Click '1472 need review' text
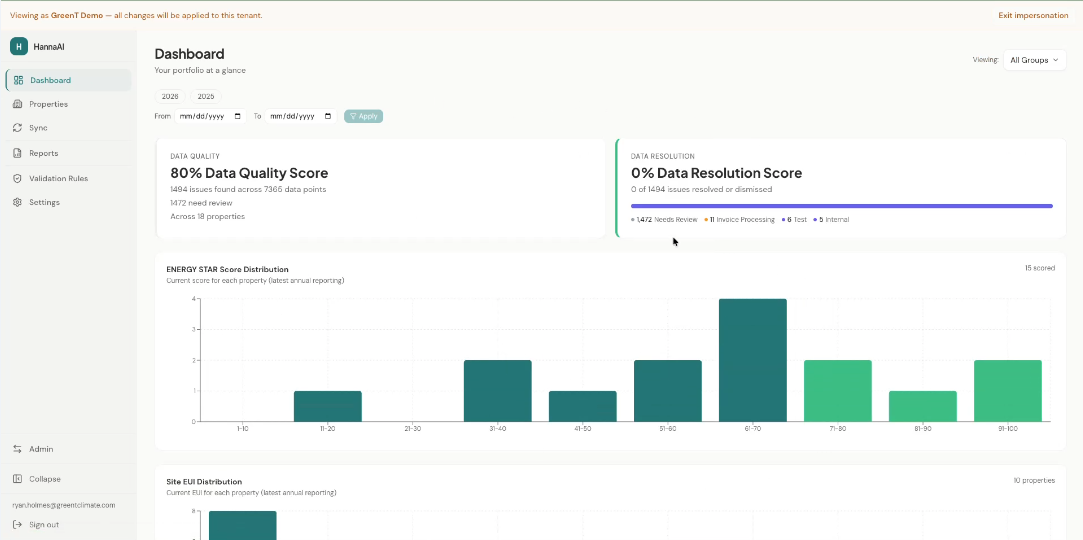 point(201,203)
